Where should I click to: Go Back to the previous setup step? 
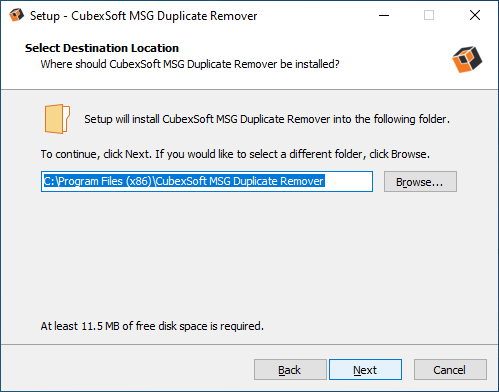[x=290, y=370]
